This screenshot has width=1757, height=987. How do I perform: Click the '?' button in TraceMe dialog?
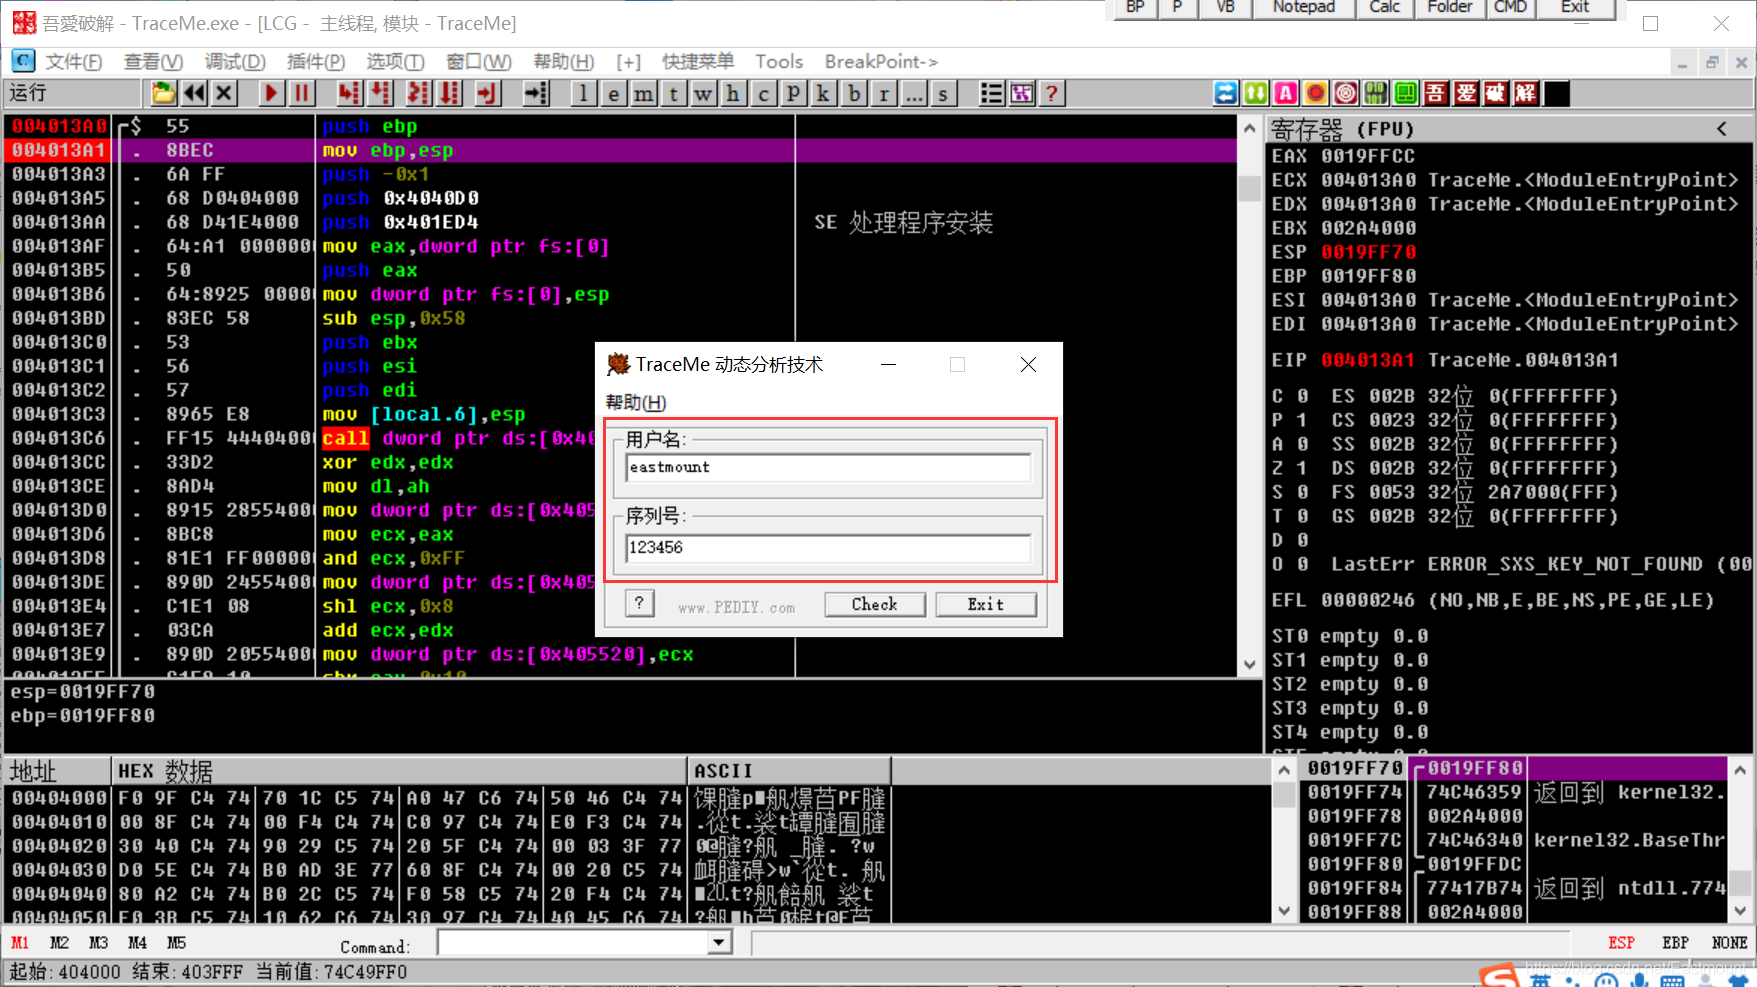[640, 603]
